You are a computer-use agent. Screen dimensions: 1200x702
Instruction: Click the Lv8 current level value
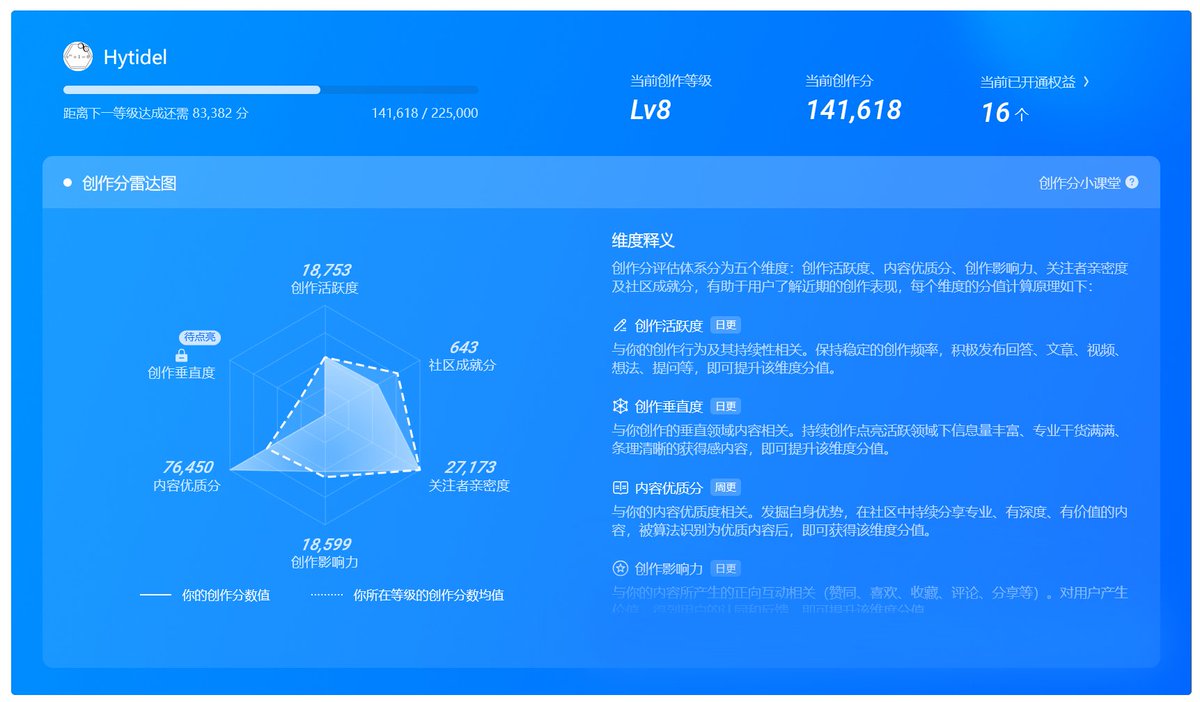[650, 110]
